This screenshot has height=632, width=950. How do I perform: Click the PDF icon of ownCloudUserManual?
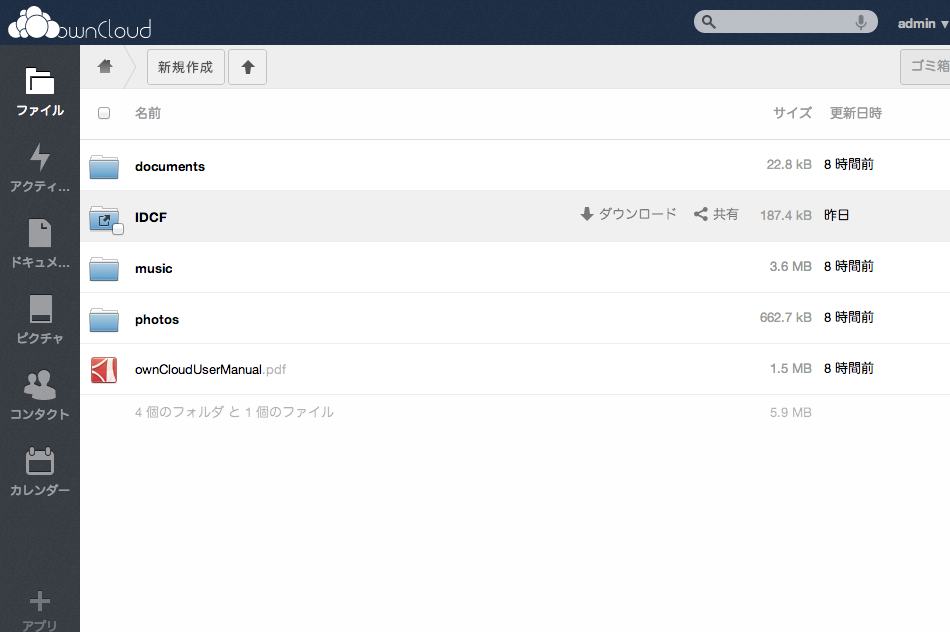(104, 370)
